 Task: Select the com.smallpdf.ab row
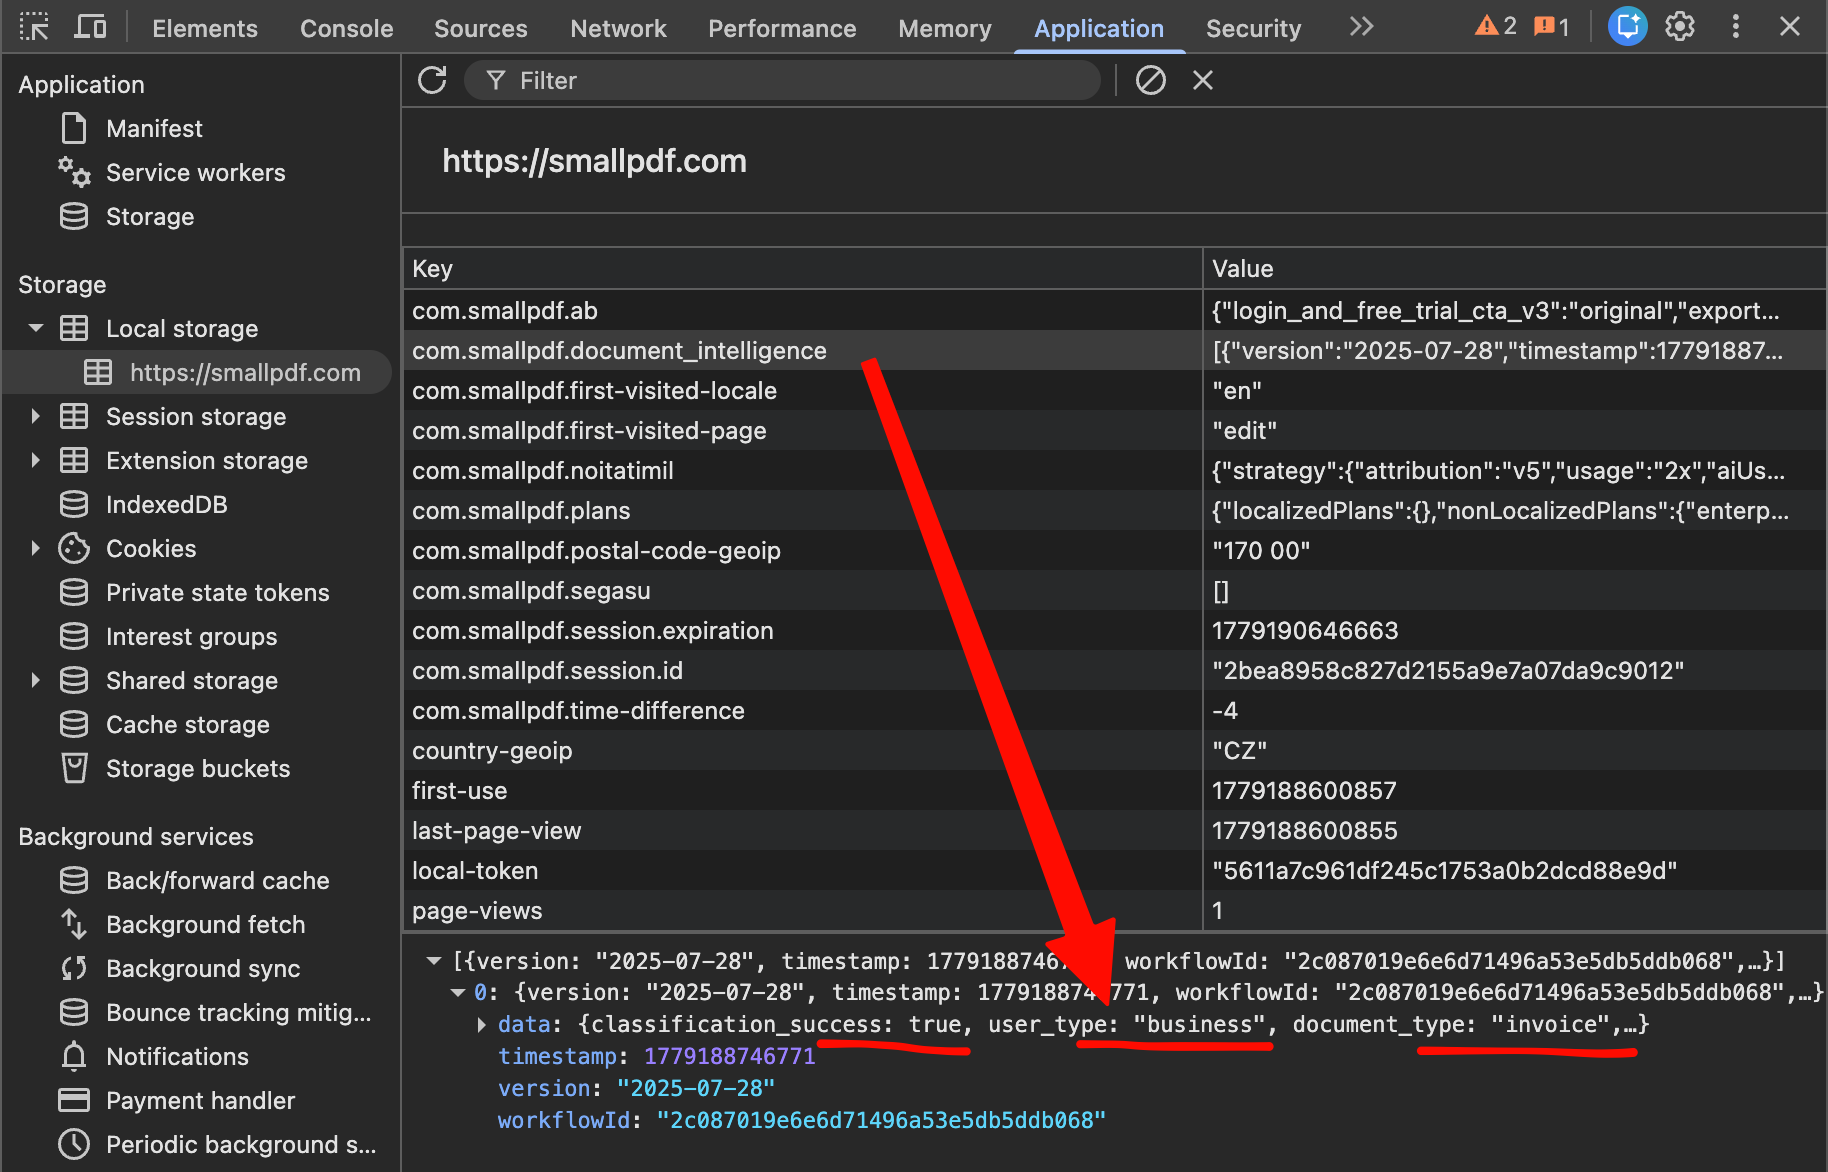click(x=1115, y=310)
